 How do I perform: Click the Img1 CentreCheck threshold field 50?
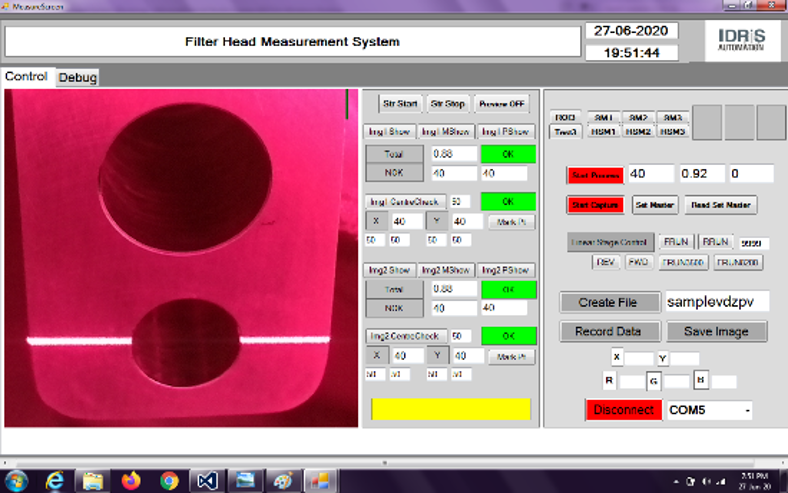(x=460, y=202)
